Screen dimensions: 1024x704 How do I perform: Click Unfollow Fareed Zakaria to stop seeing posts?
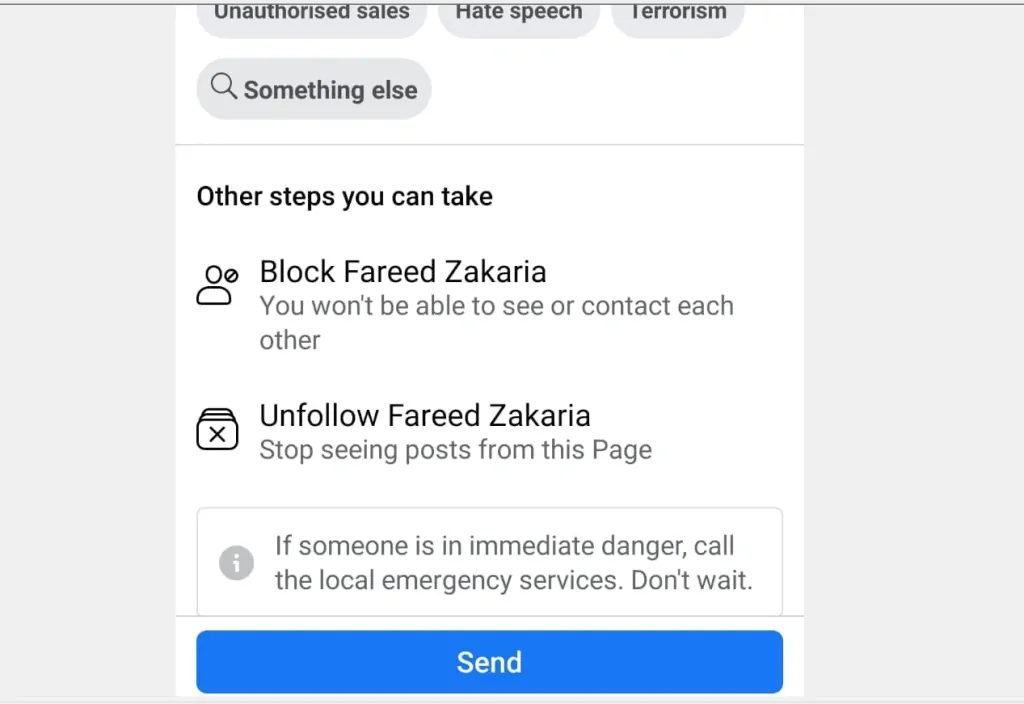[424, 415]
